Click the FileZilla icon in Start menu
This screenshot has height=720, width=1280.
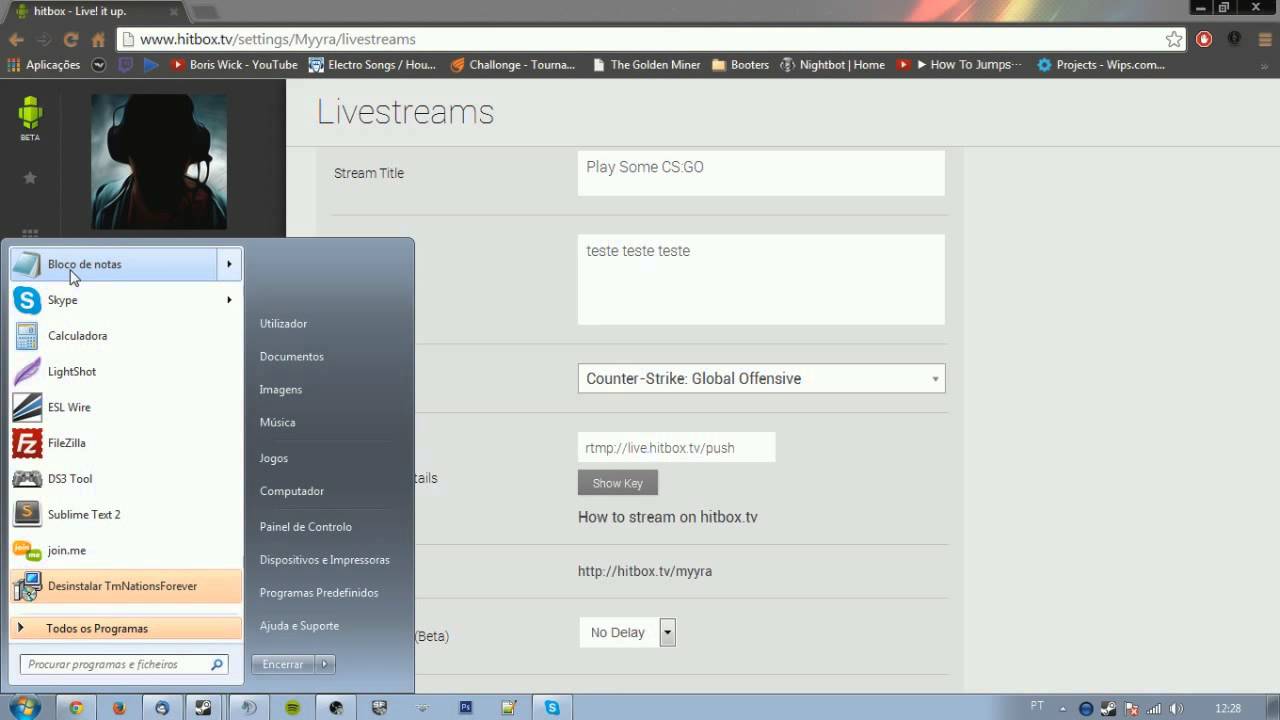coord(27,443)
